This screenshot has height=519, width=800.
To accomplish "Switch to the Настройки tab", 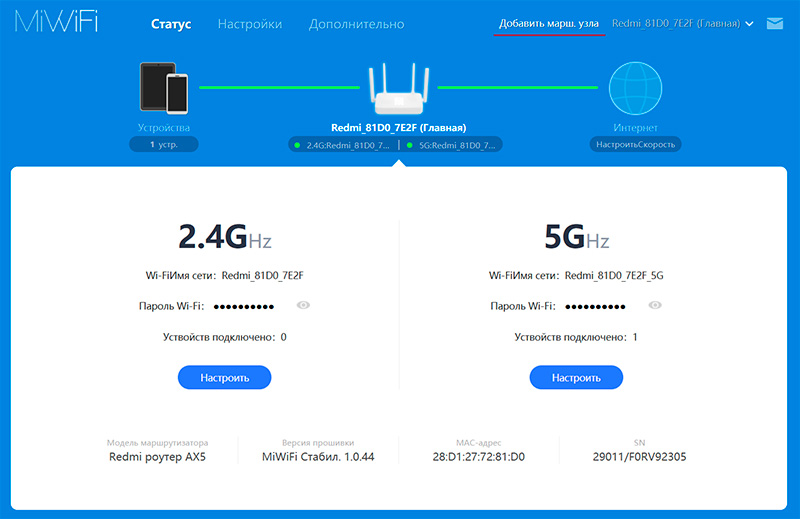I will click(250, 23).
